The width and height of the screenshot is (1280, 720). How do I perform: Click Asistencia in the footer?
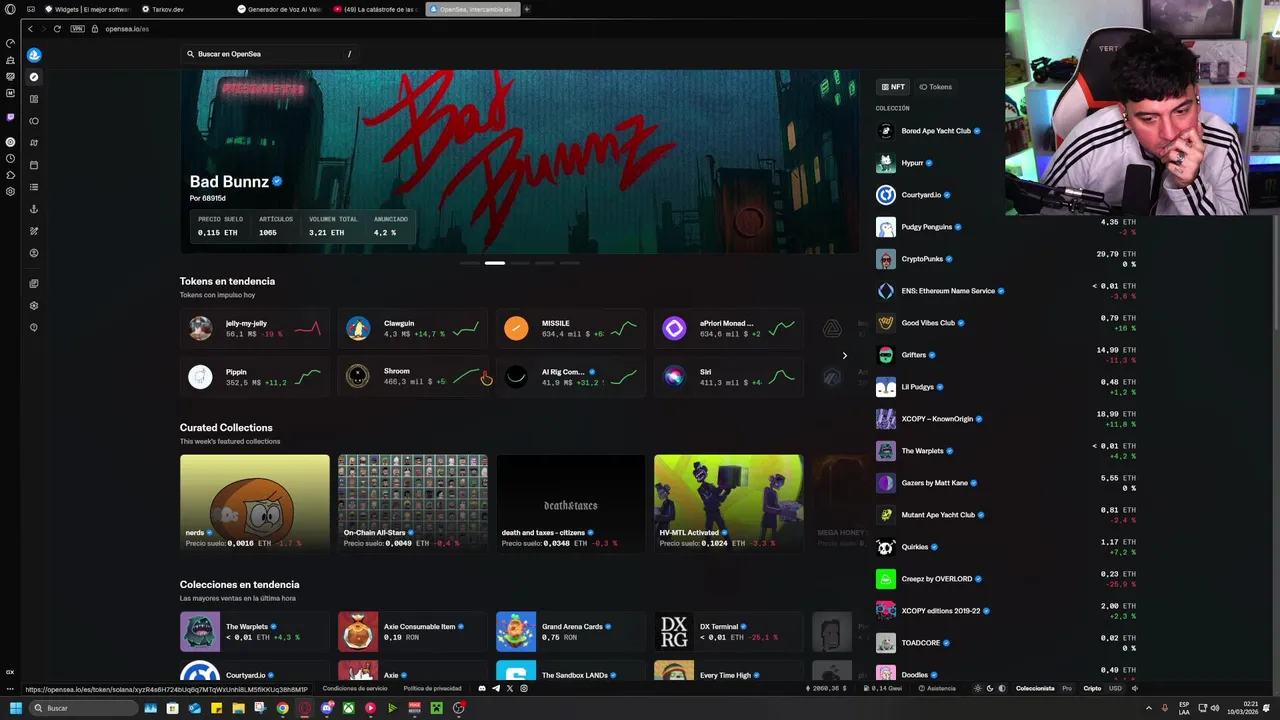936,688
